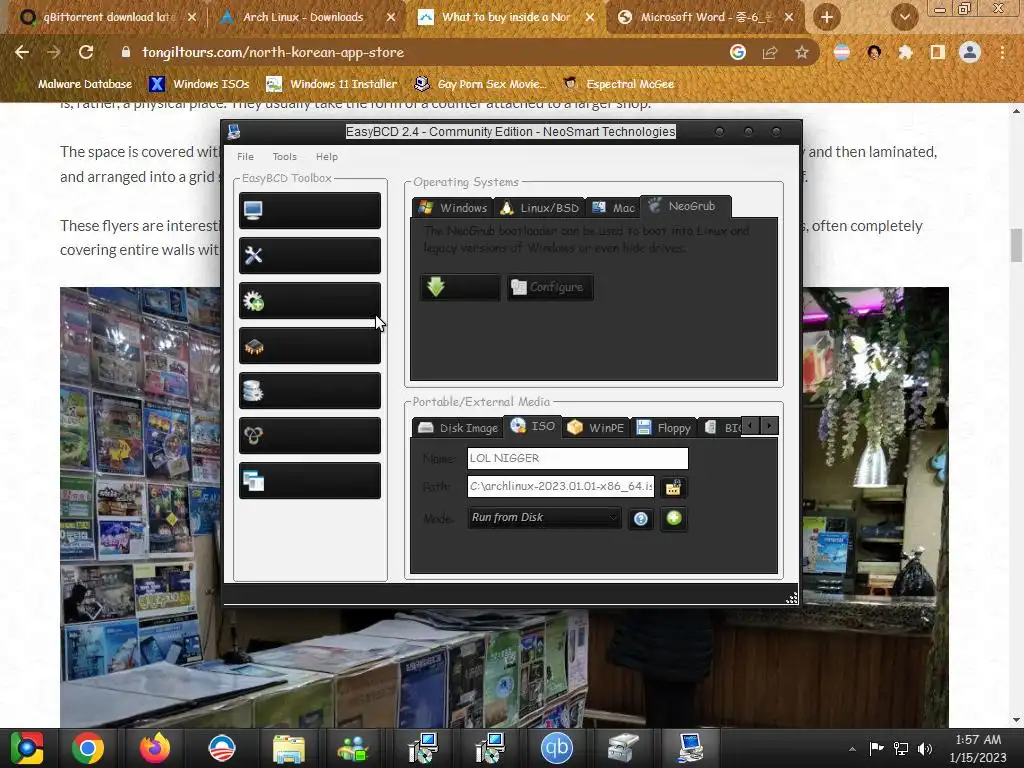
Task: Add the ISO entry with the green plus icon
Action: click(x=674, y=519)
